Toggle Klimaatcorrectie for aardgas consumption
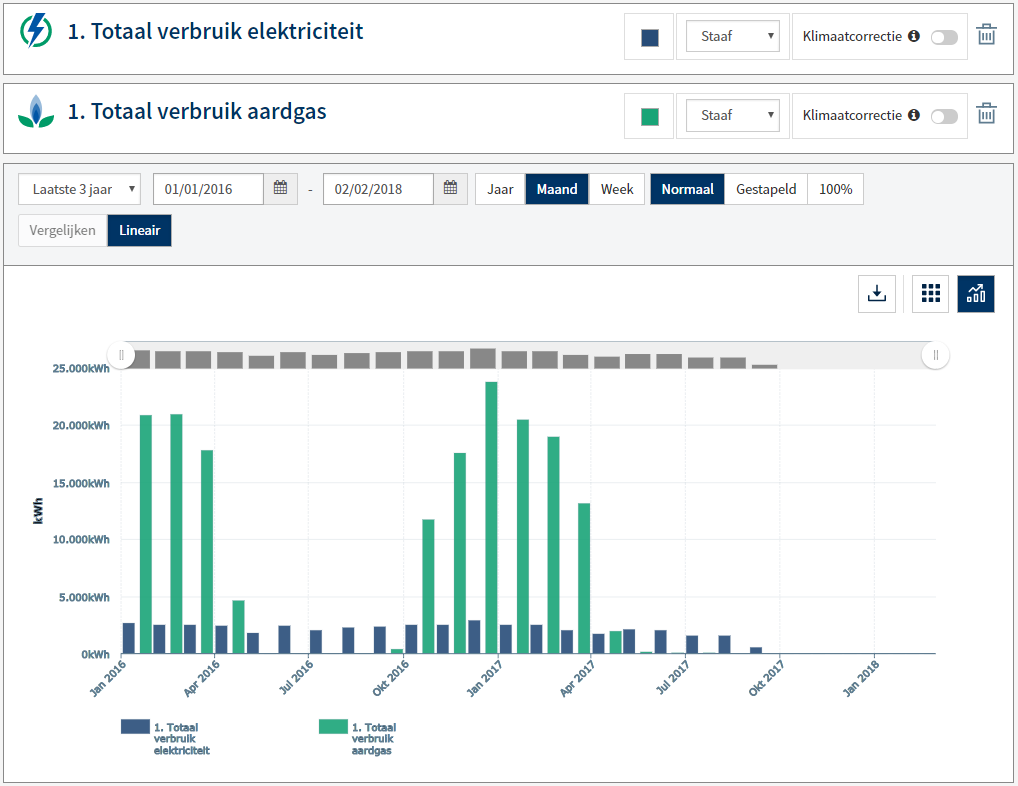Viewport: 1018px width, 786px height. (943, 116)
